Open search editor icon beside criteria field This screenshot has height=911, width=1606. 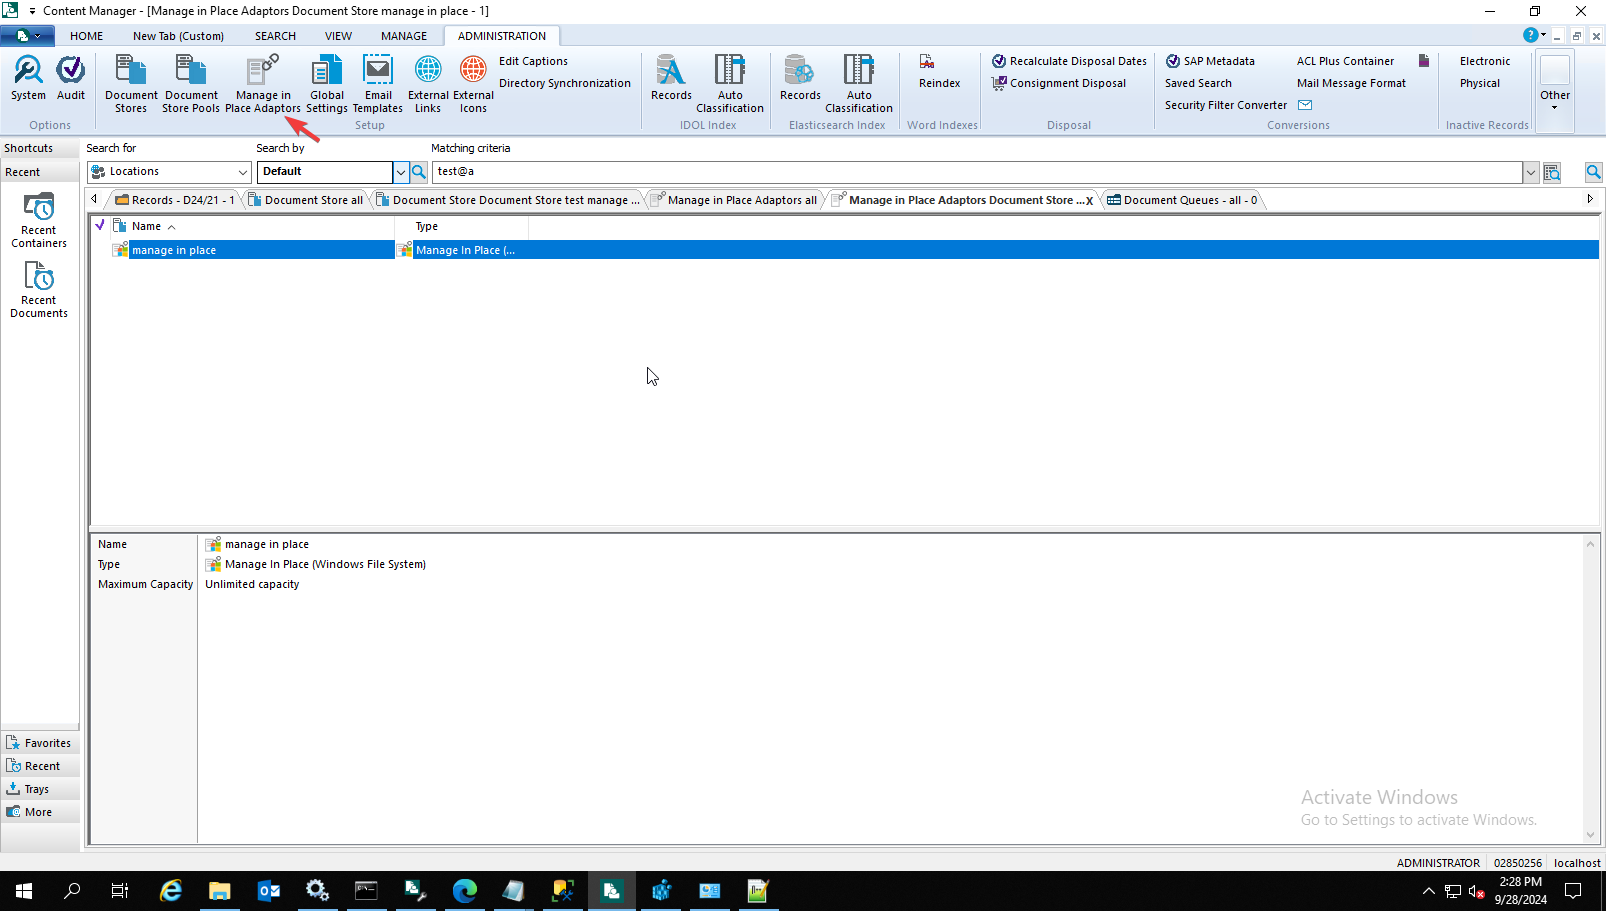1552,172
